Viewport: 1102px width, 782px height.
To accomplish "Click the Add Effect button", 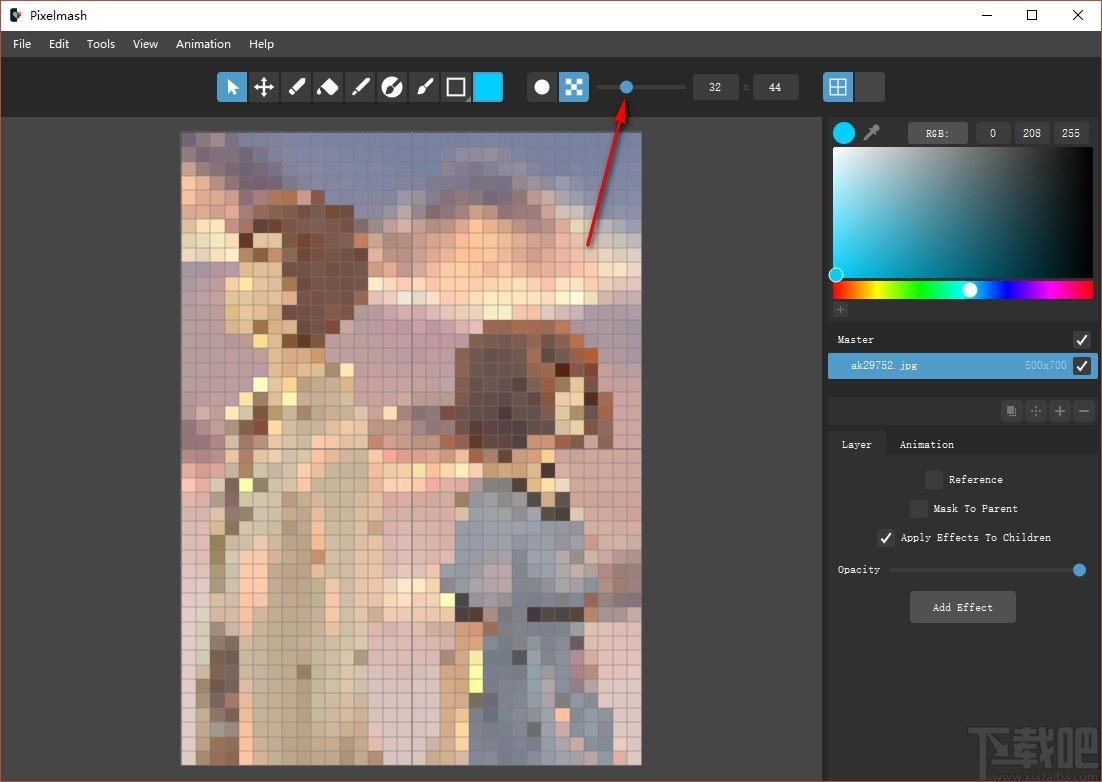I will tap(962, 607).
